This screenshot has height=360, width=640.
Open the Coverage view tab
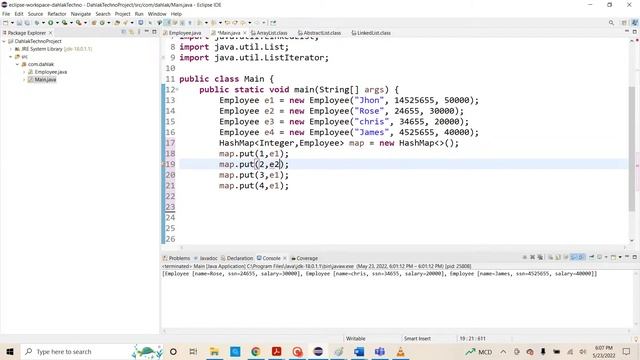pyautogui.click(x=304, y=258)
